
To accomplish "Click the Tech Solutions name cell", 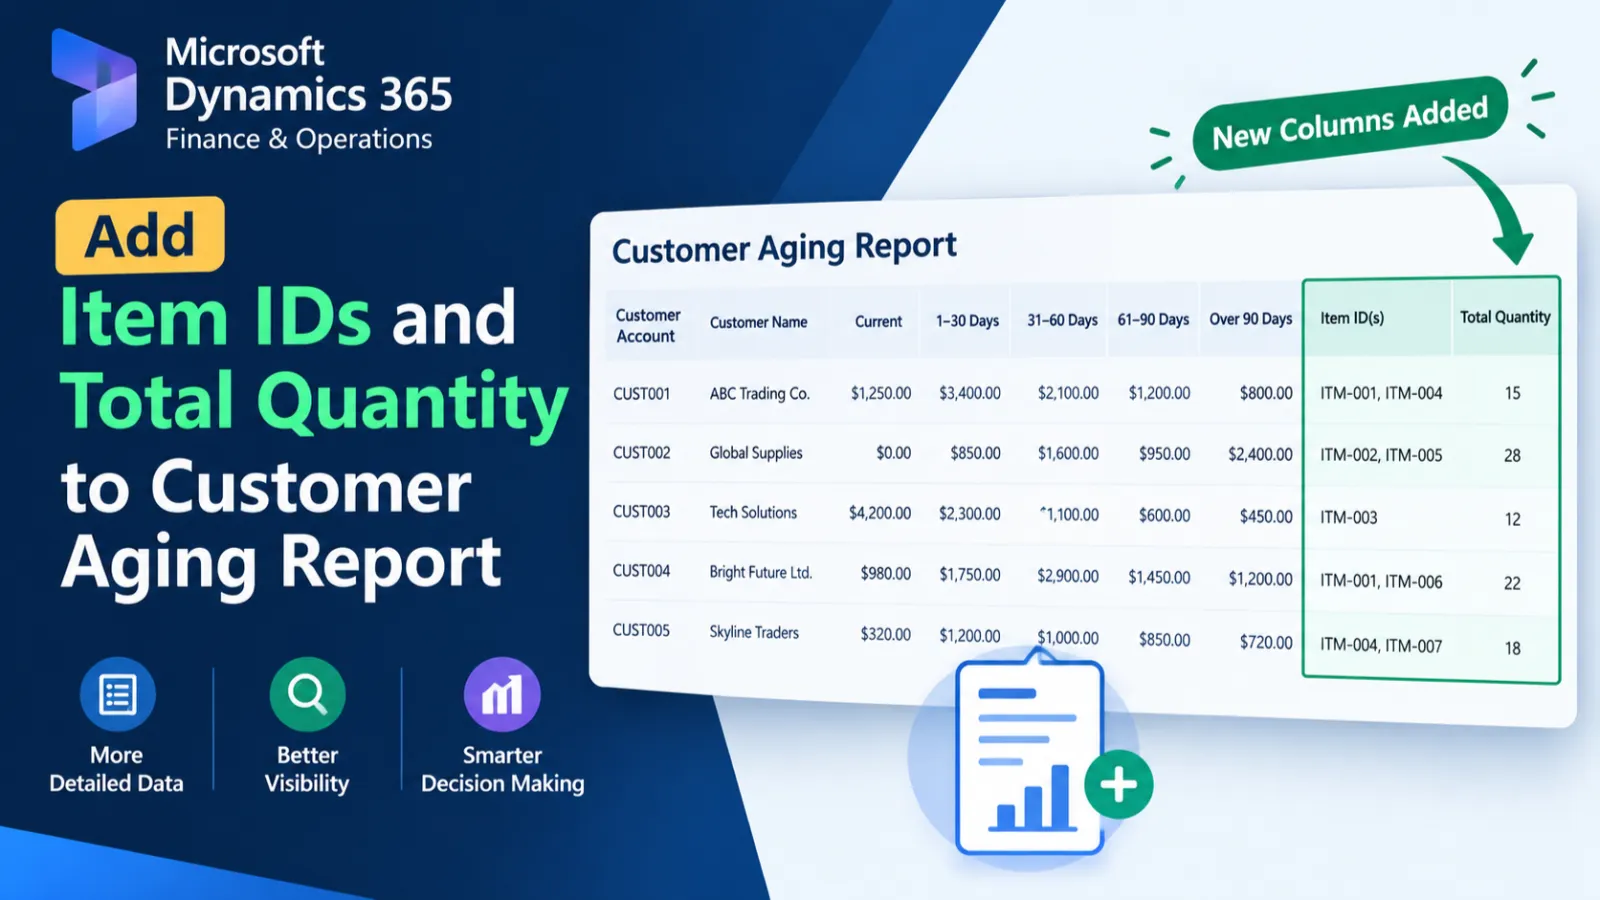I will tap(753, 512).
